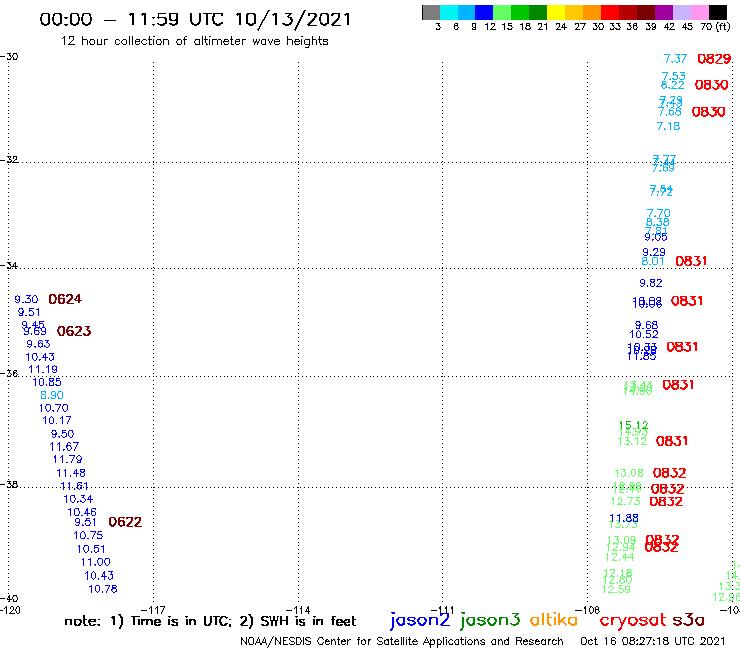740x650 pixels.
Task: Click the cryosat satellite legend label
Action: click(x=632, y=621)
